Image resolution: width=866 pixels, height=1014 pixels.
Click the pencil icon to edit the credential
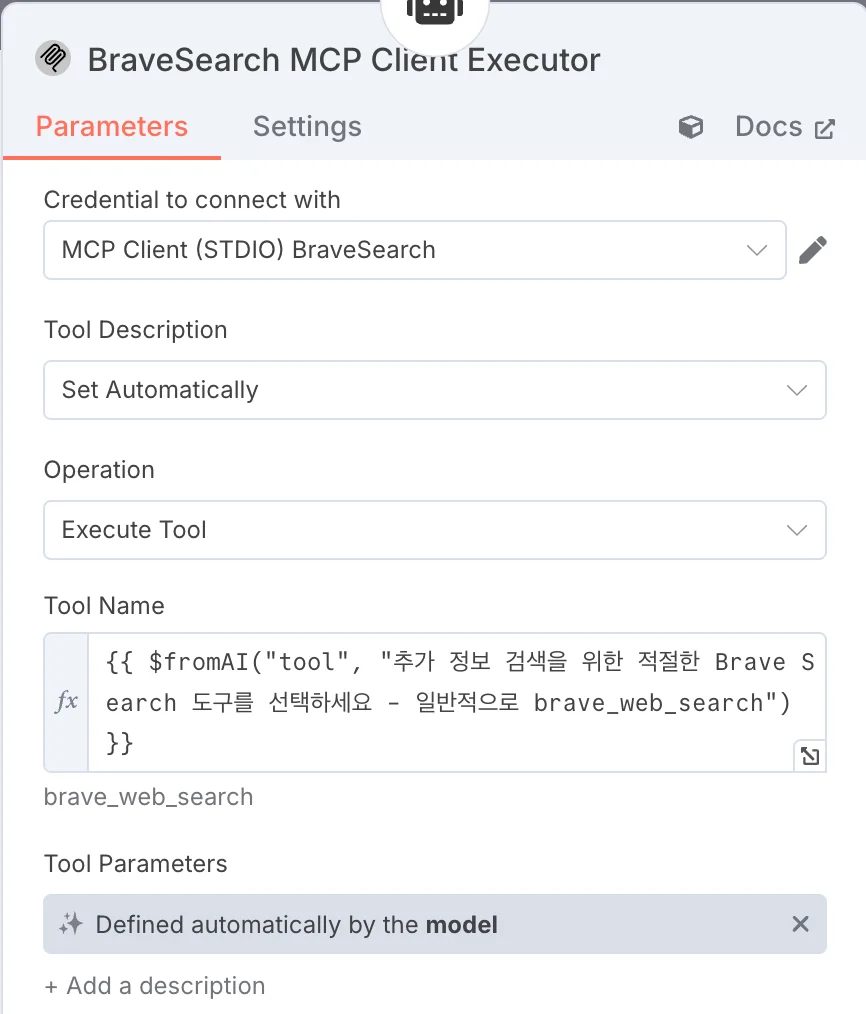[x=813, y=249]
